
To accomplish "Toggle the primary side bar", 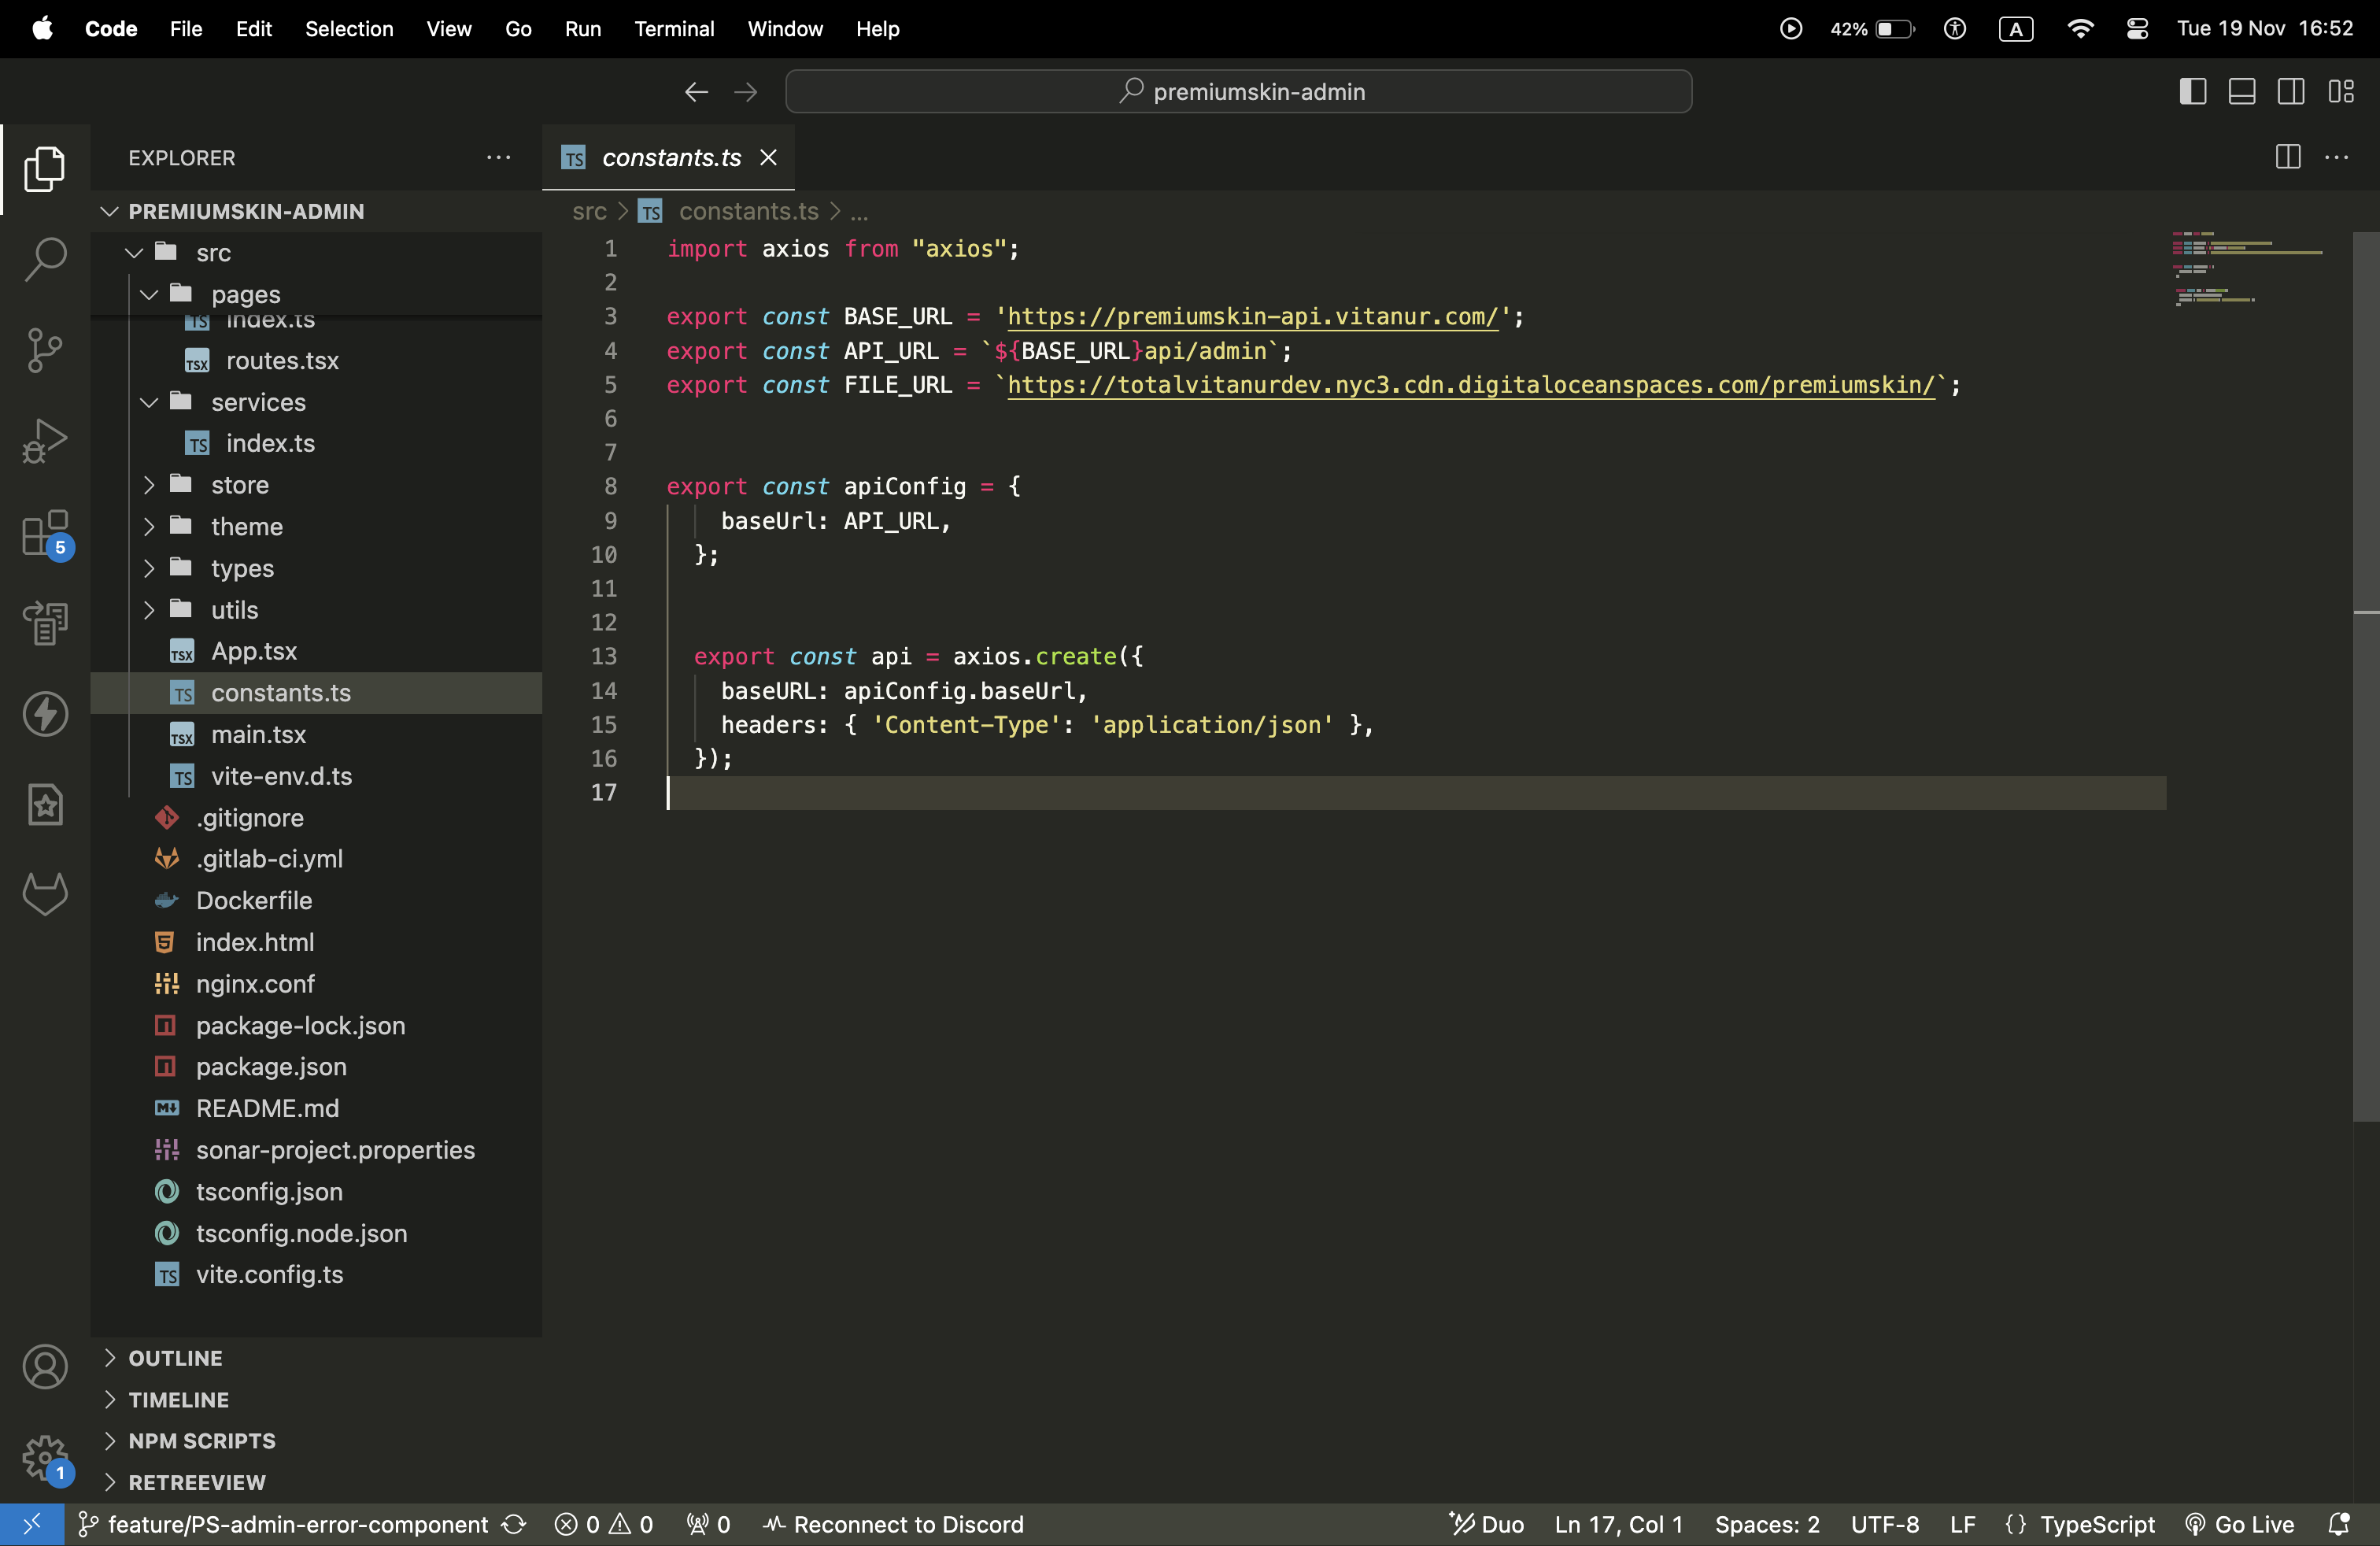I will pyautogui.click(x=2192, y=91).
